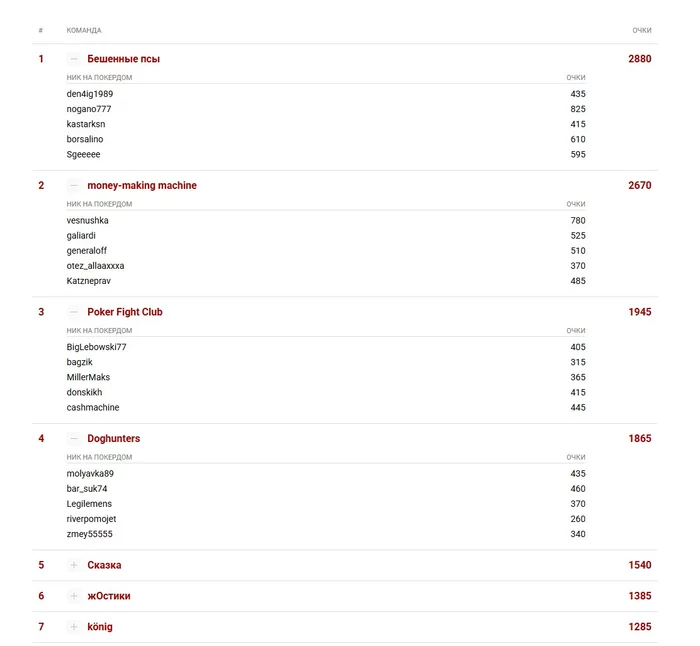The height and width of the screenshot is (646, 700).
Task: Collapse the money-making machine team
Action: 74,186
